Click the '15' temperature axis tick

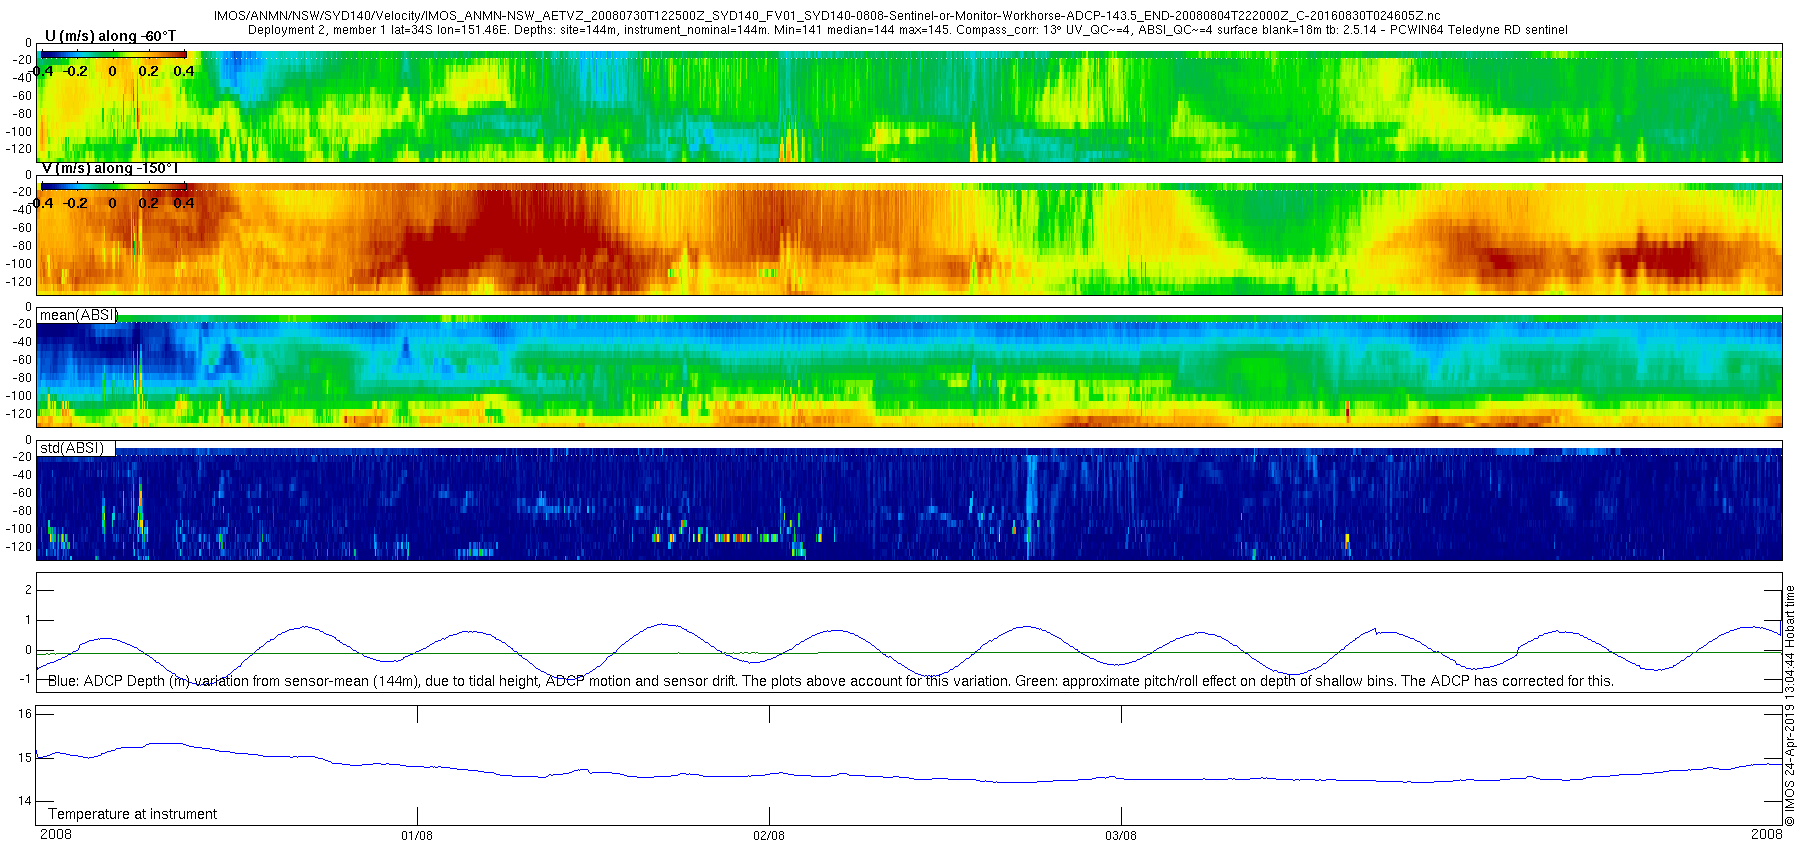pos(25,757)
